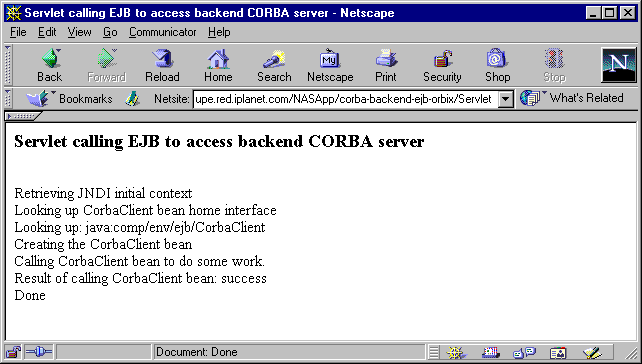Open My Netscape toolbar button
The height and width of the screenshot is (364, 642).
point(330,66)
